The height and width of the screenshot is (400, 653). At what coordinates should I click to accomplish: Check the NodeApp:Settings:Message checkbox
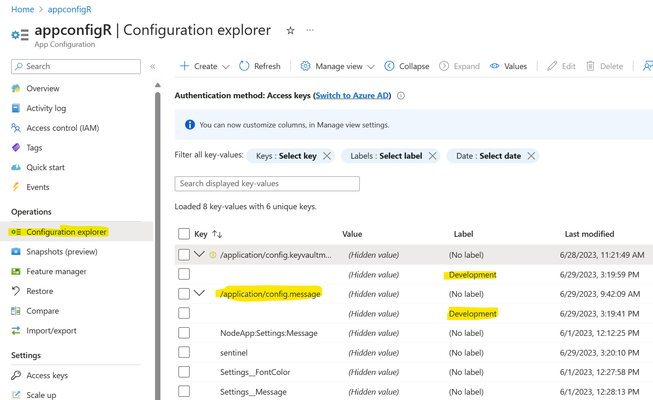click(184, 333)
